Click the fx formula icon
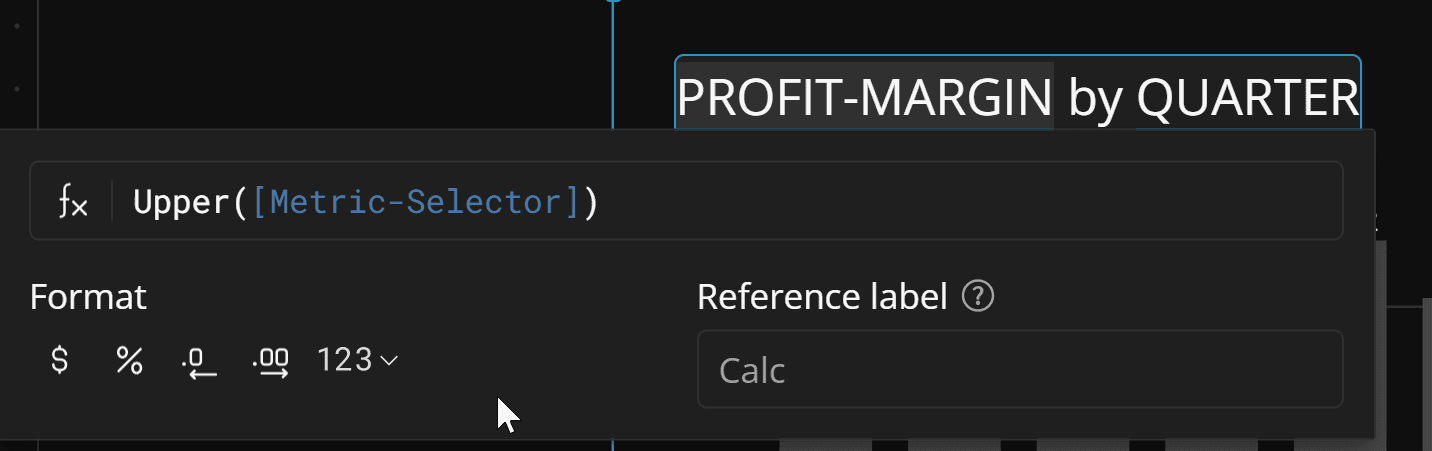Viewport: 1432px width, 451px height. coord(73,204)
